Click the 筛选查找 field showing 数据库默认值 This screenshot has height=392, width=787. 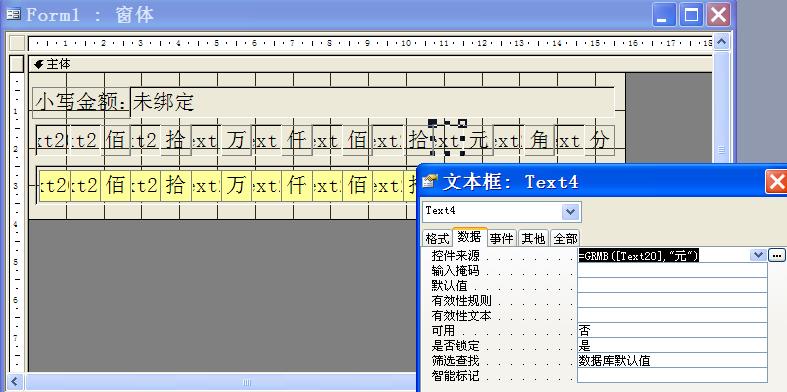(x=672, y=361)
